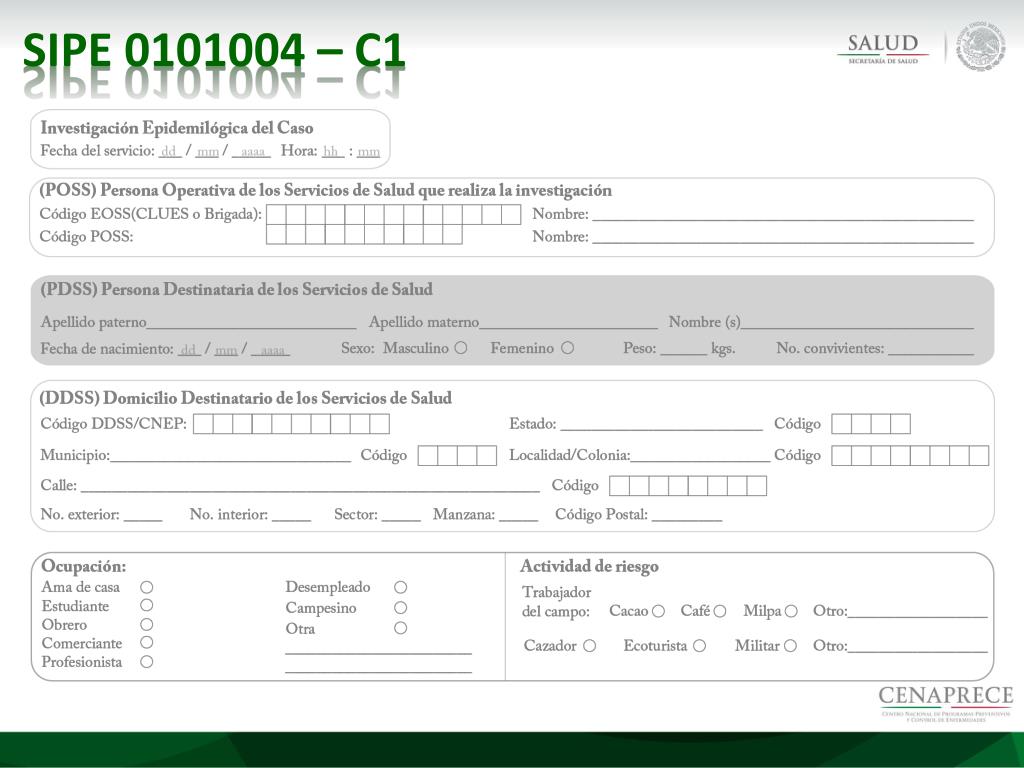Image resolution: width=1024 pixels, height=768 pixels.
Task: Select the Militar risk activity option
Action: (790, 646)
